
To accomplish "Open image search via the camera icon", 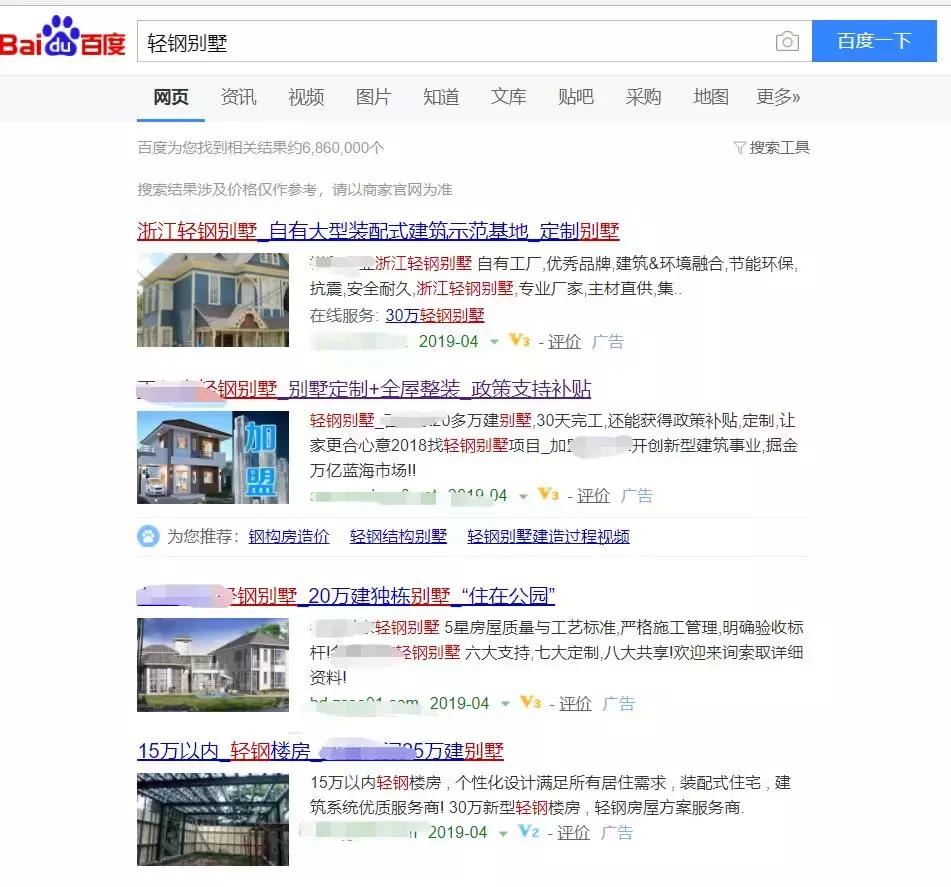I will (789, 41).
